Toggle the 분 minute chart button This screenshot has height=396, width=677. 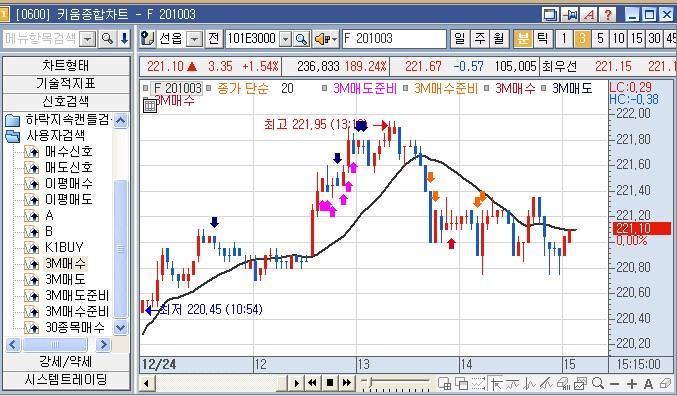pos(522,39)
